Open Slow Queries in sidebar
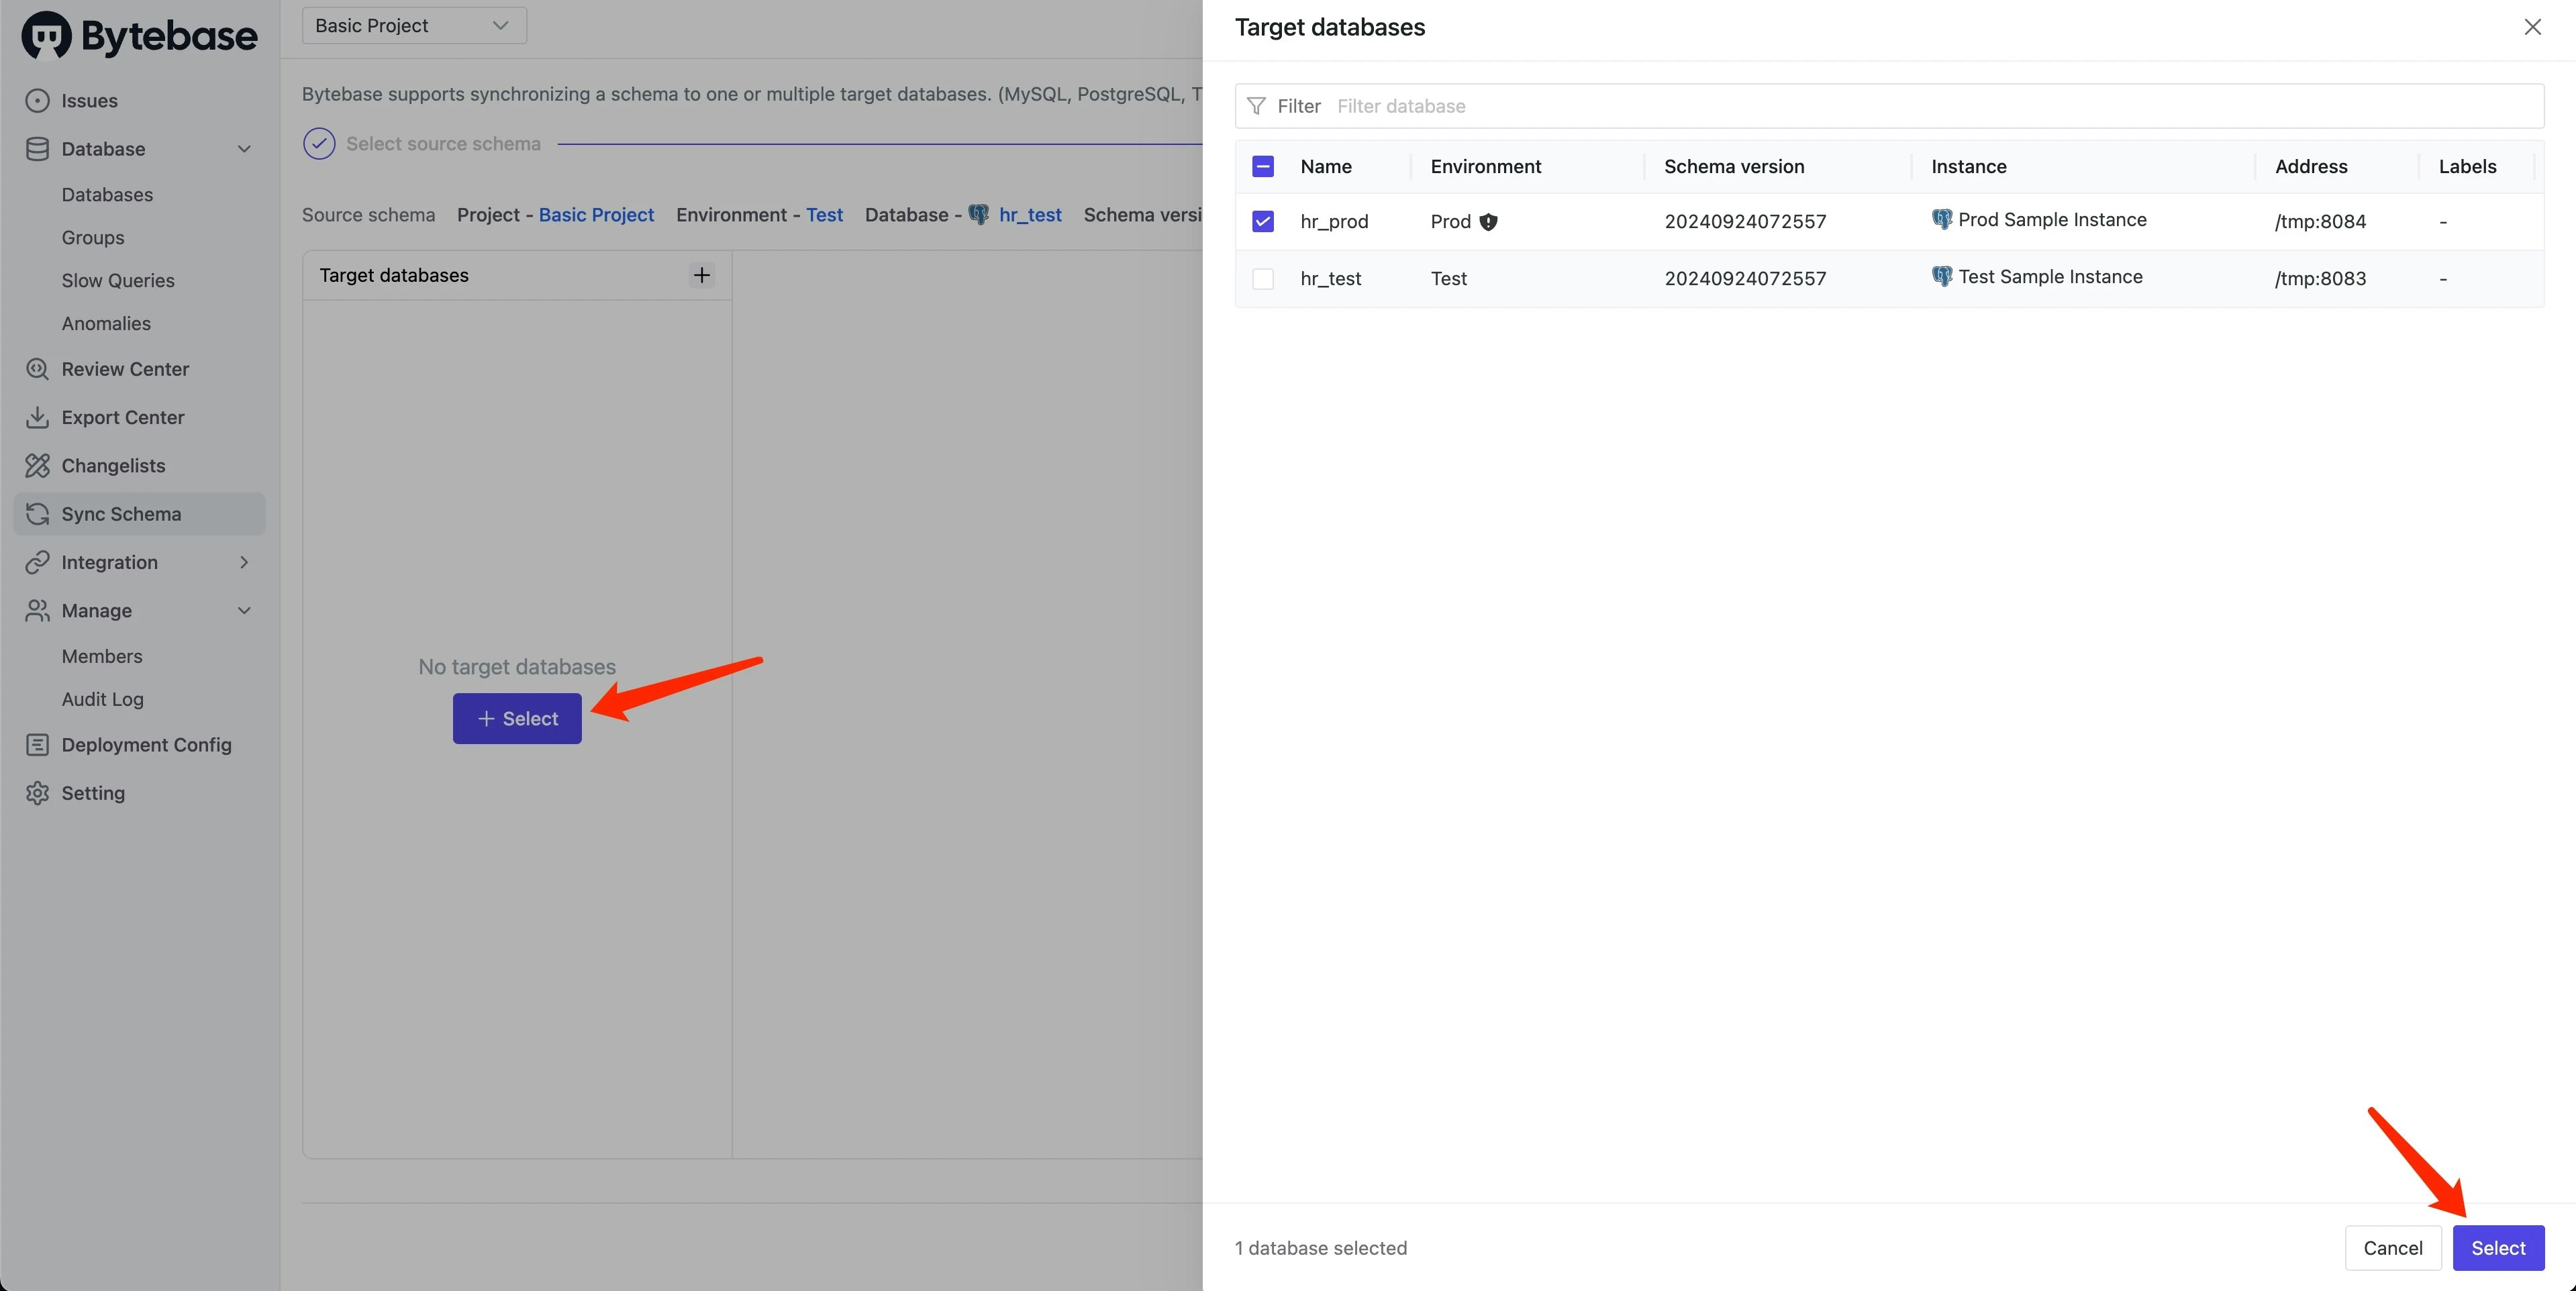The height and width of the screenshot is (1291, 2576). (x=118, y=281)
